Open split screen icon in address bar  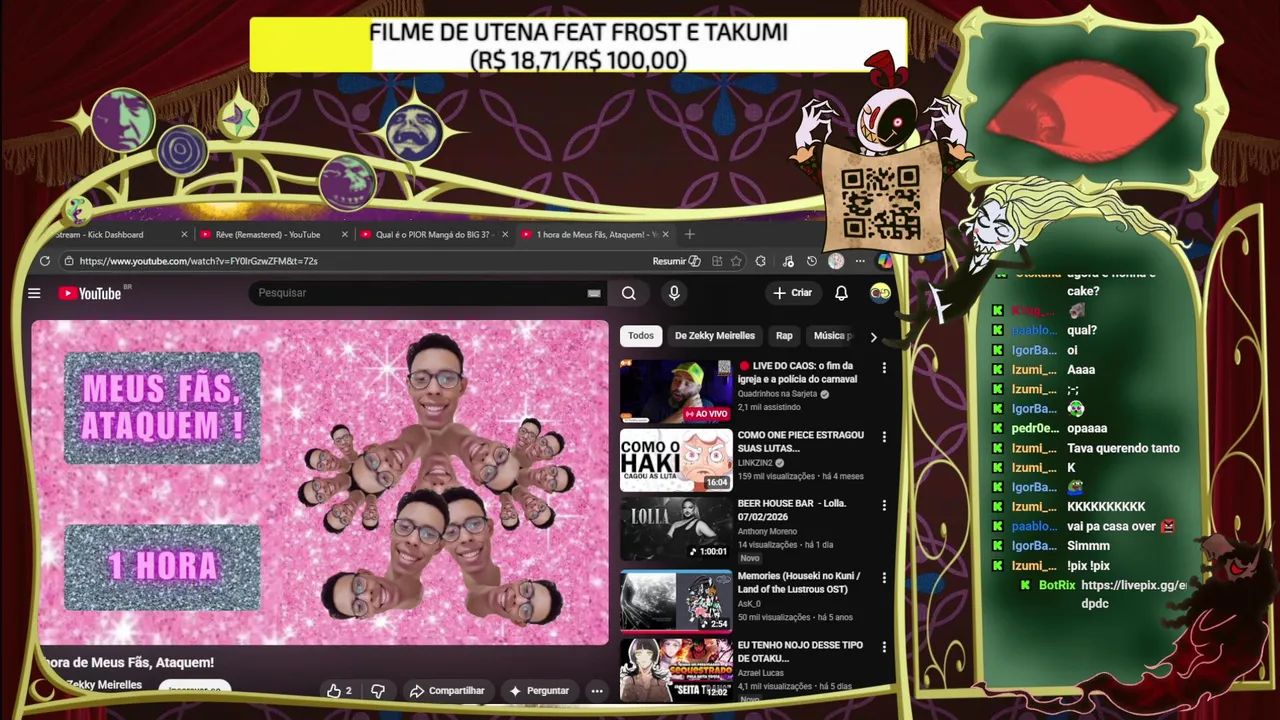717,261
